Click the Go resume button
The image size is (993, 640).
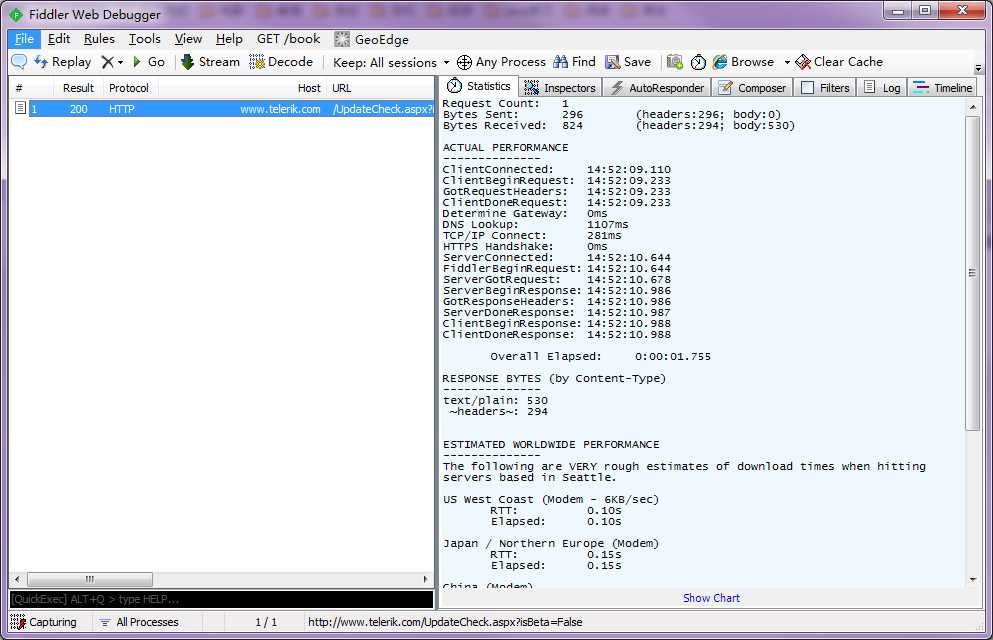[149, 61]
